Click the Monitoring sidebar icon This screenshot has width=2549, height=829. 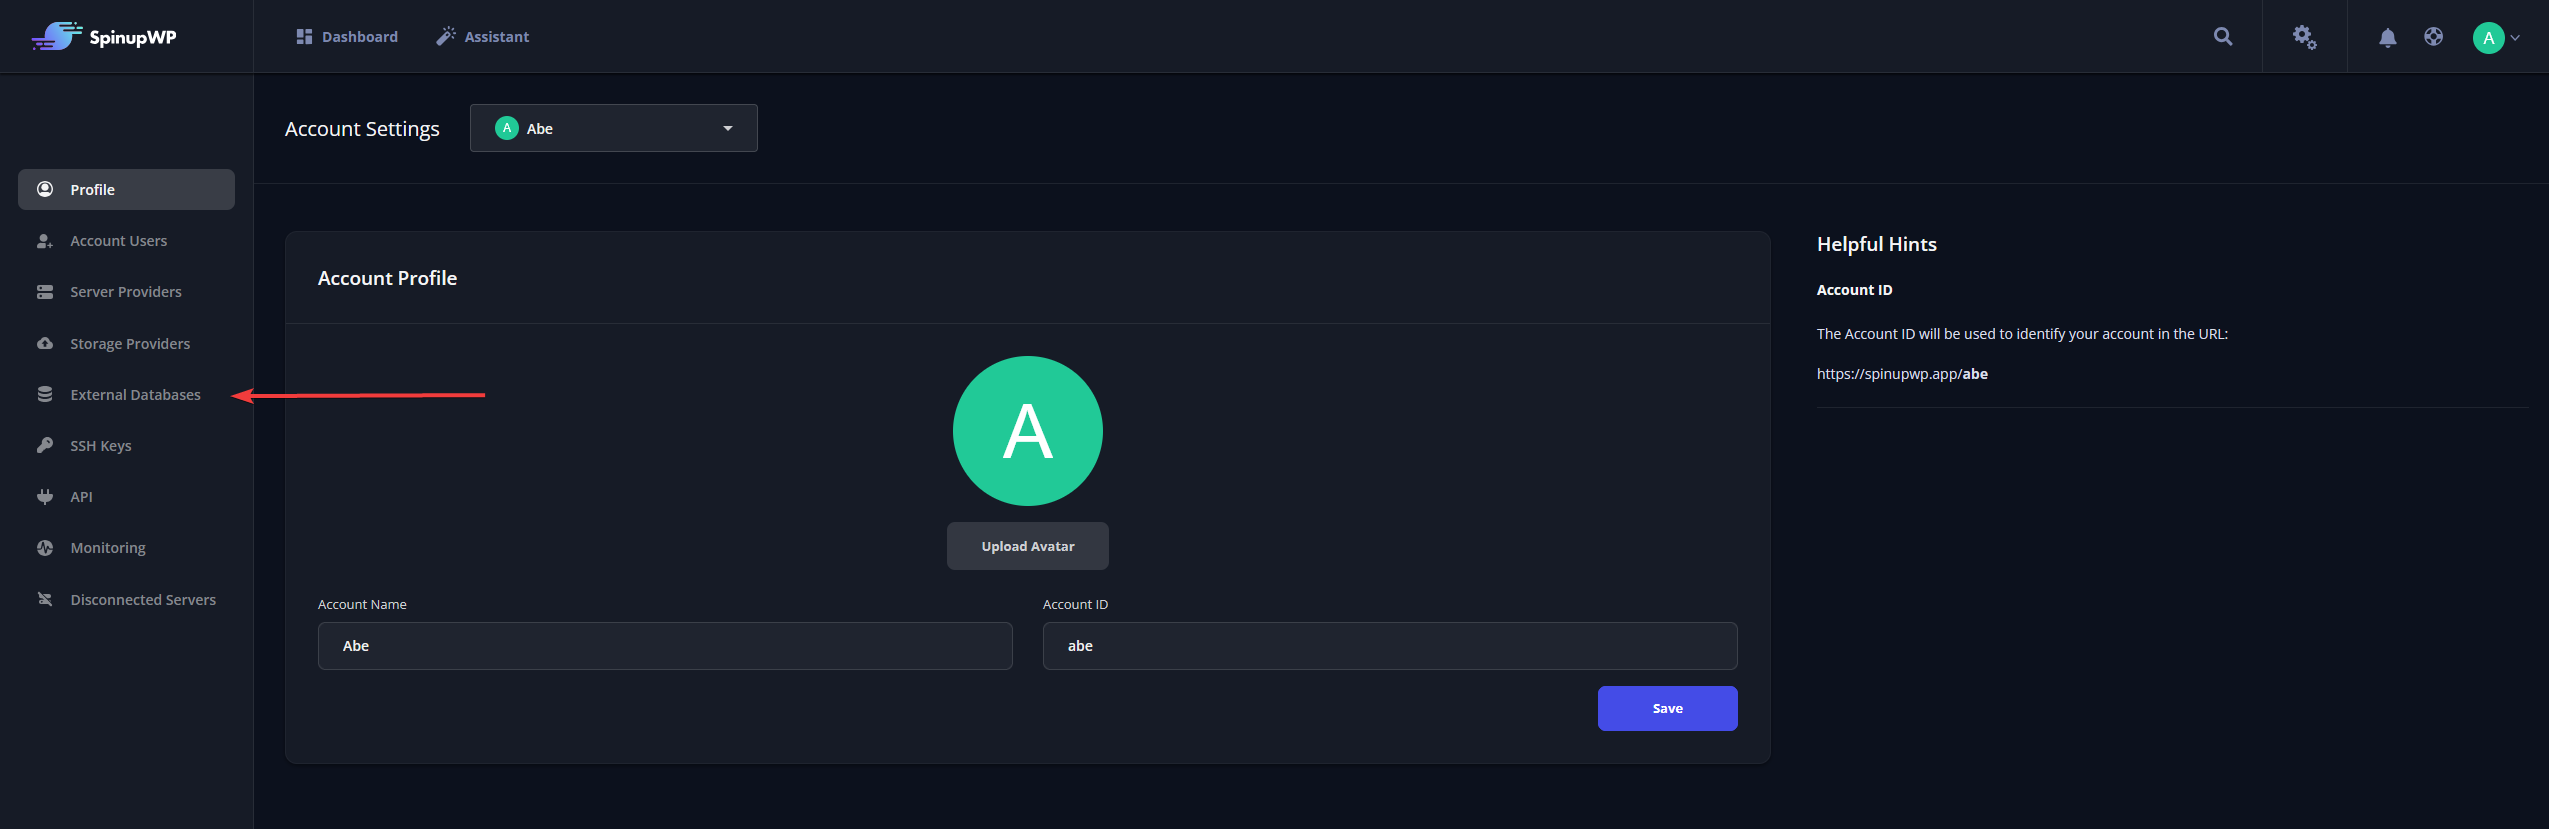tap(45, 548)
